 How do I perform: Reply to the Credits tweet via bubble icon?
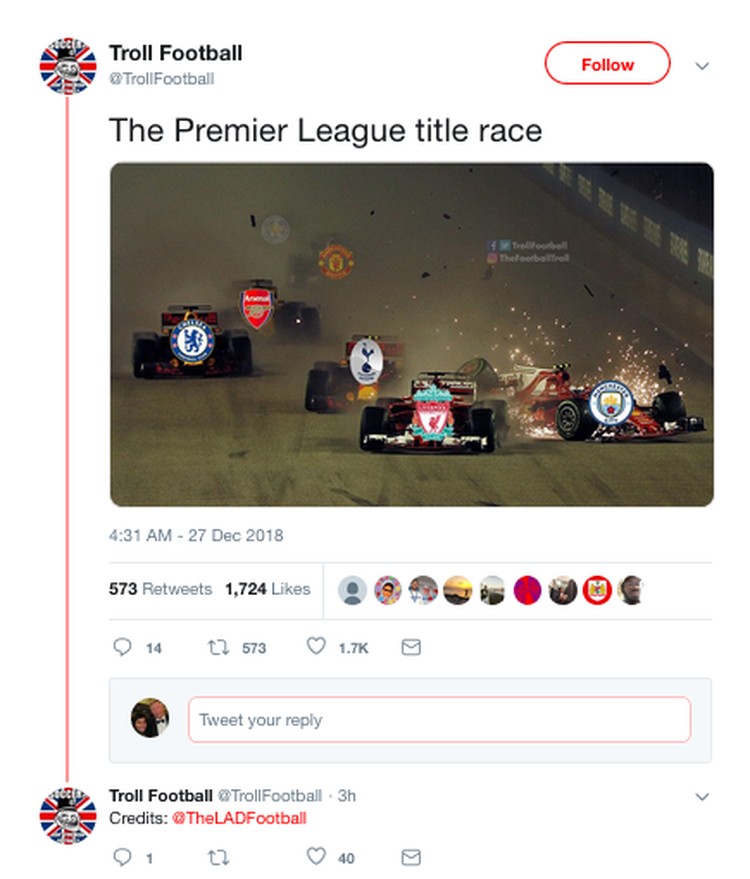click(122, 857)
